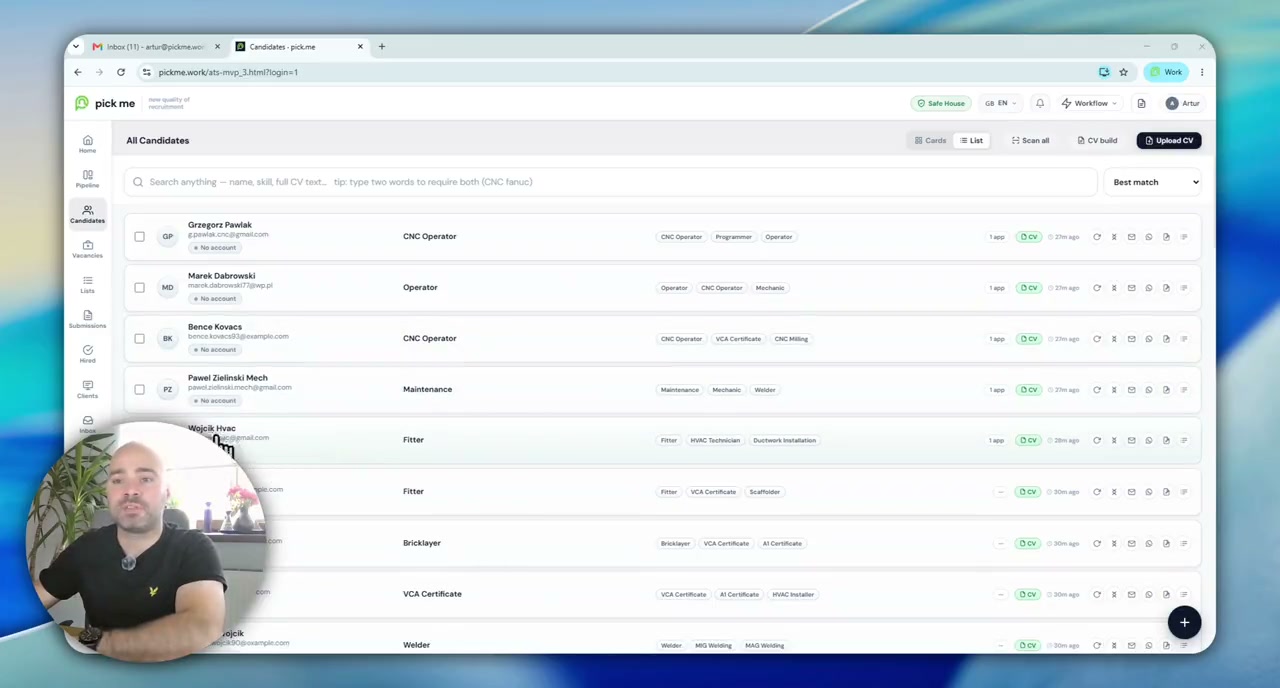Click the Scaffolder skill tag
Image resolution: width=1280 pixels, height=688 pixels.
(764, 492)
